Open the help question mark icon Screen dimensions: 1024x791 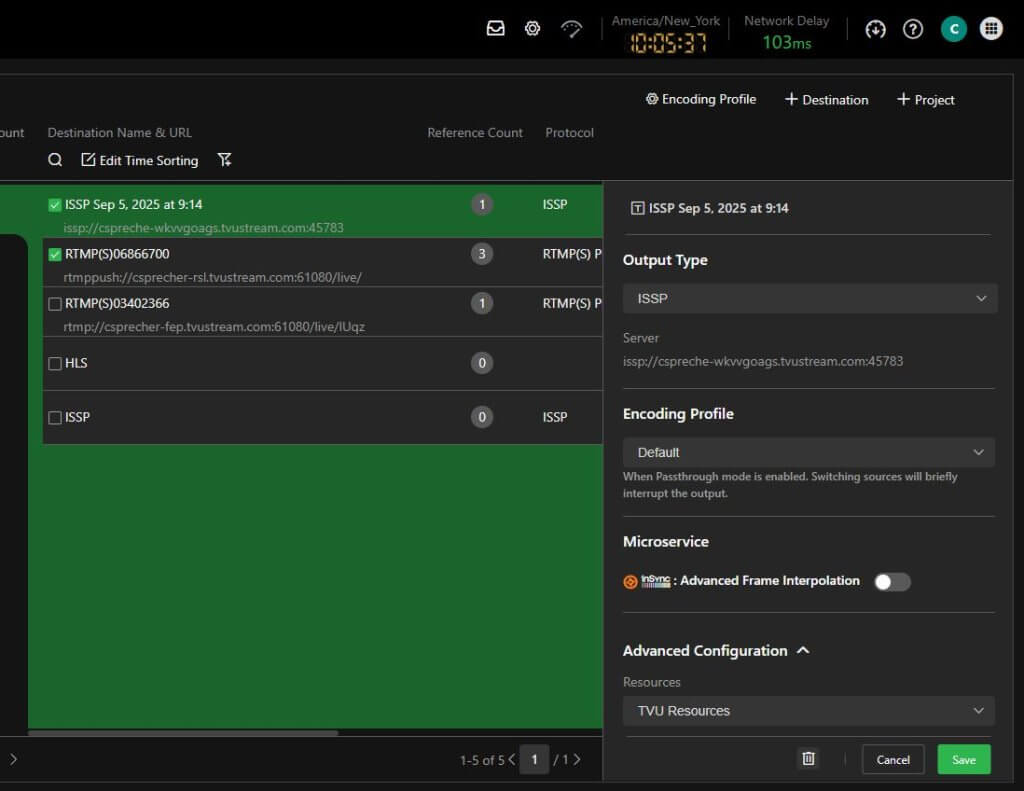(913, 29)
